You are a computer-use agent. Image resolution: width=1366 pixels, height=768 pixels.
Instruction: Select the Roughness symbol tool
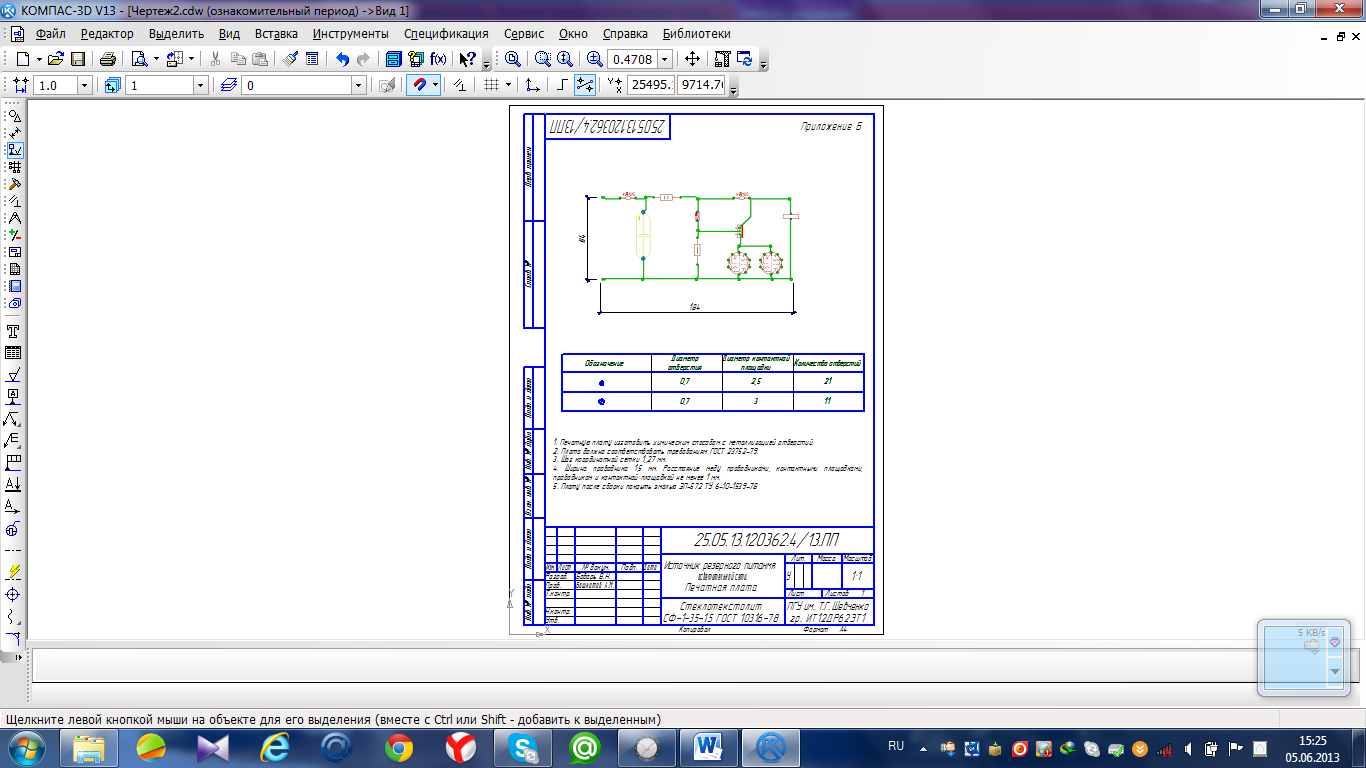tap(14, 375)
